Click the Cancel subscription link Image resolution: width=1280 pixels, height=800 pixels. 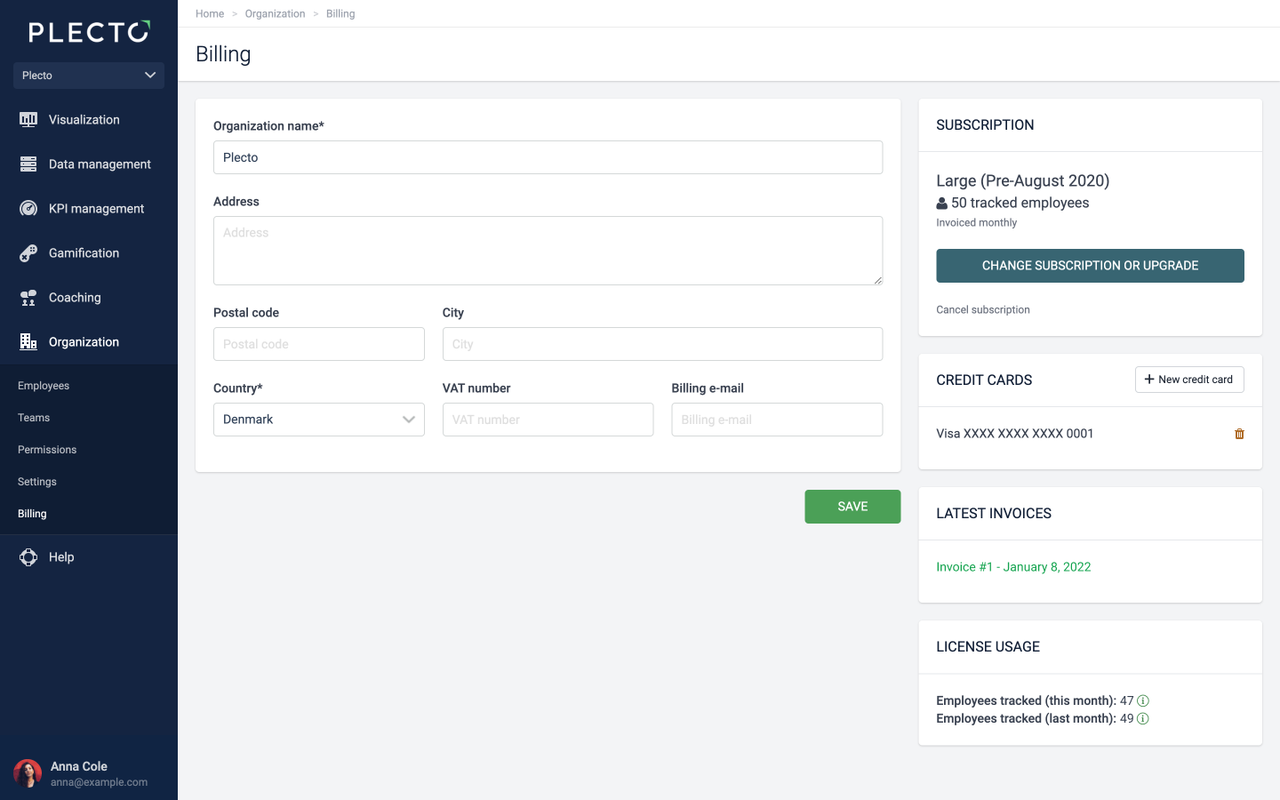pyautogui.click(x=983, y=310)
